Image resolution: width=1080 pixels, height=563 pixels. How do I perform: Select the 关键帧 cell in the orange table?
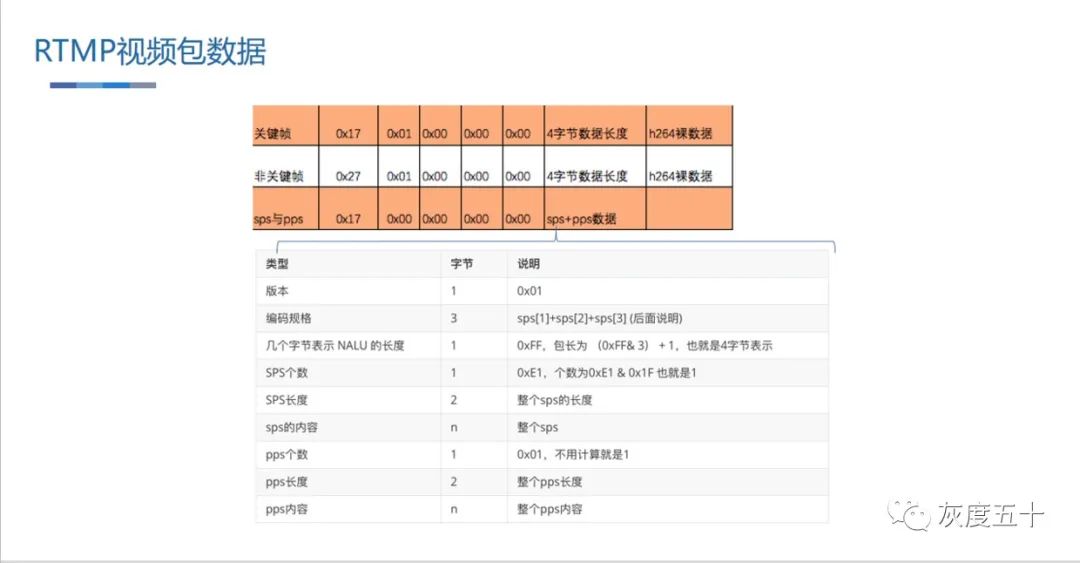273,134
